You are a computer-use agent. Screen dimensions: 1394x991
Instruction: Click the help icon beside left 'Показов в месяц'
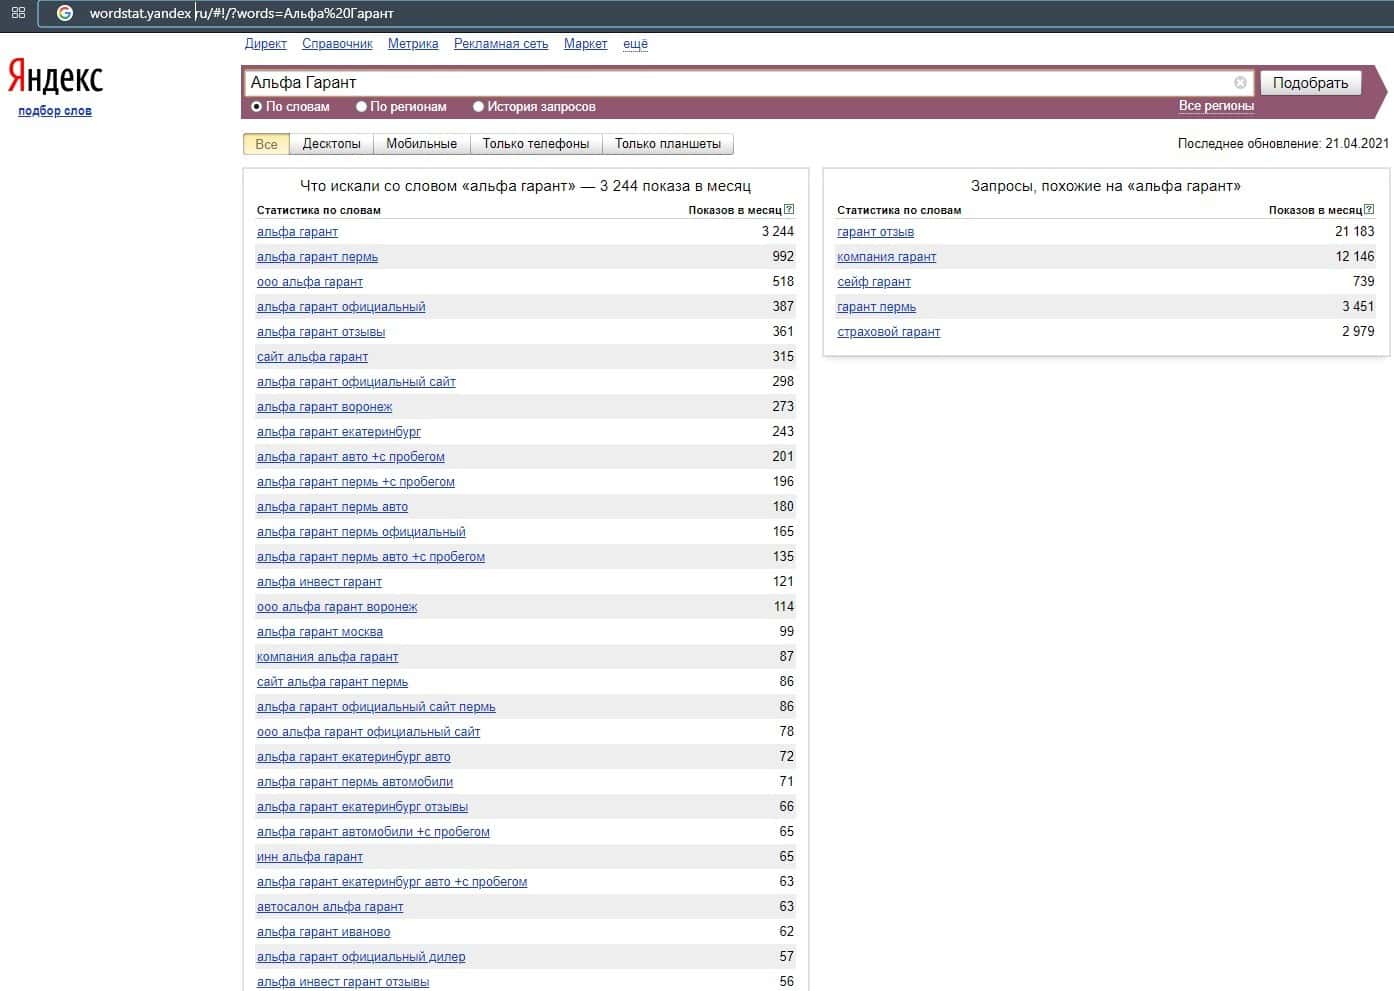point(789,210)
